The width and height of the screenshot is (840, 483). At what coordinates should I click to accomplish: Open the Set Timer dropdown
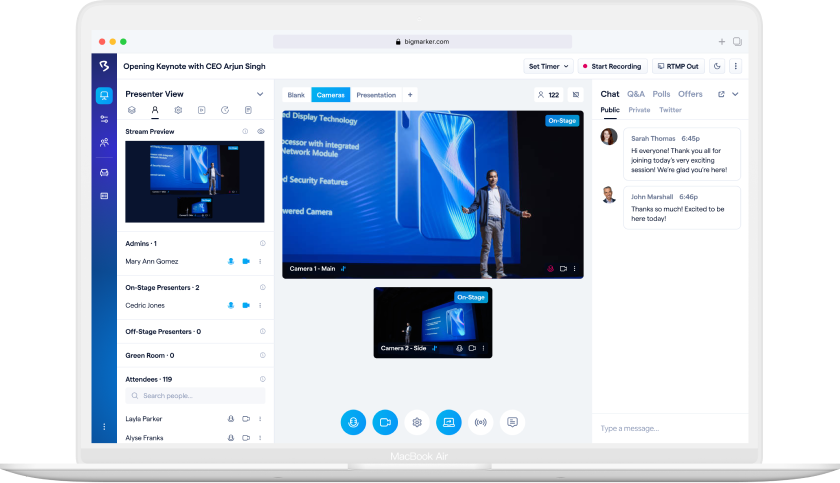point(549,66)
